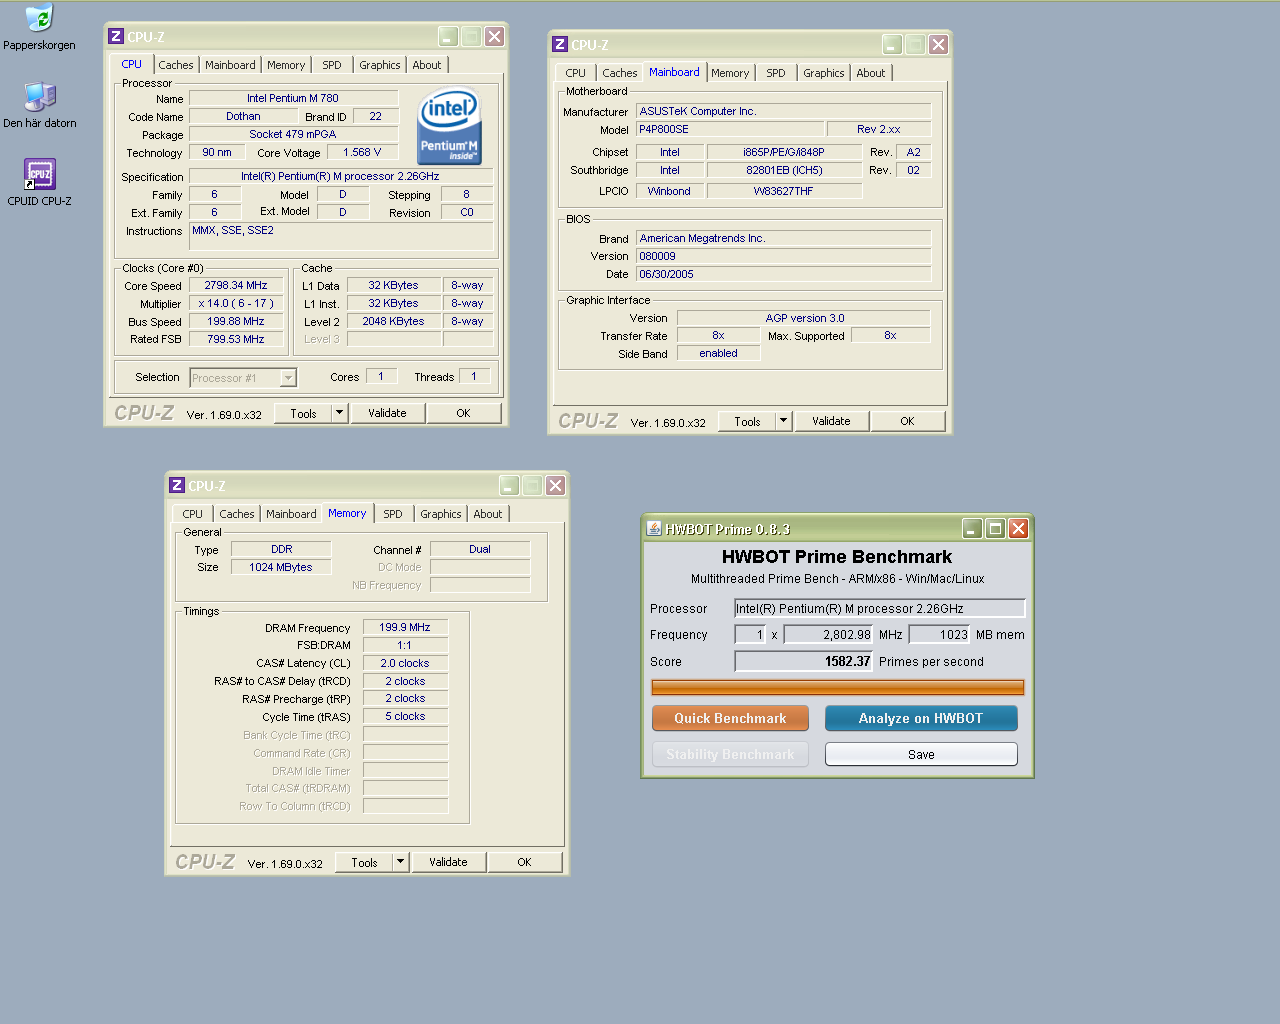Select the Core Speed value 2798.34 MHz
1280x1024 pixels.
(236, 285)
